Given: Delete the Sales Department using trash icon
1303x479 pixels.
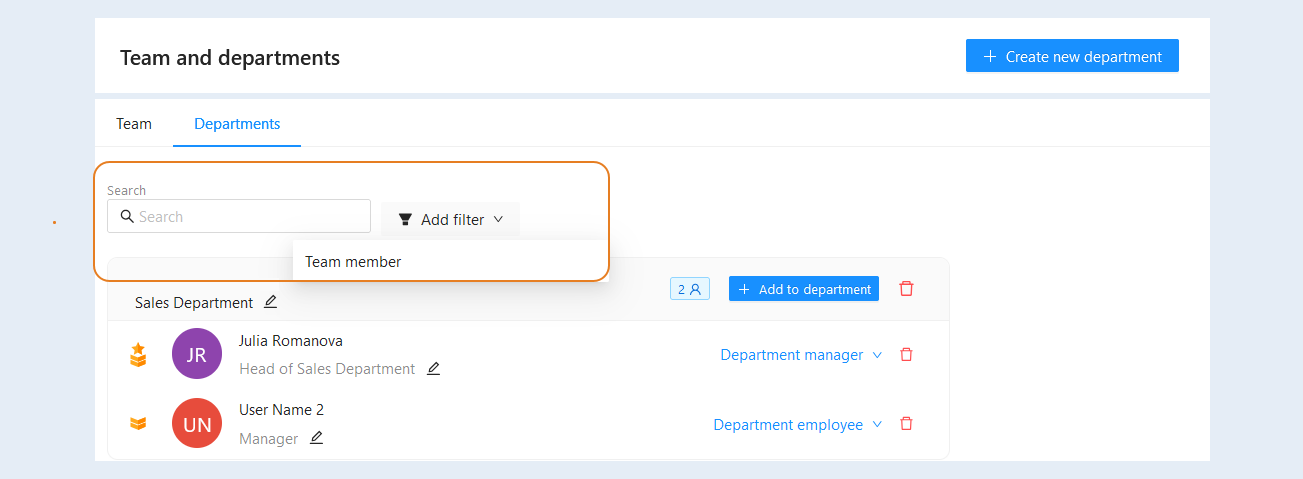Looking at the screenshot, I should tap(906, 289).
